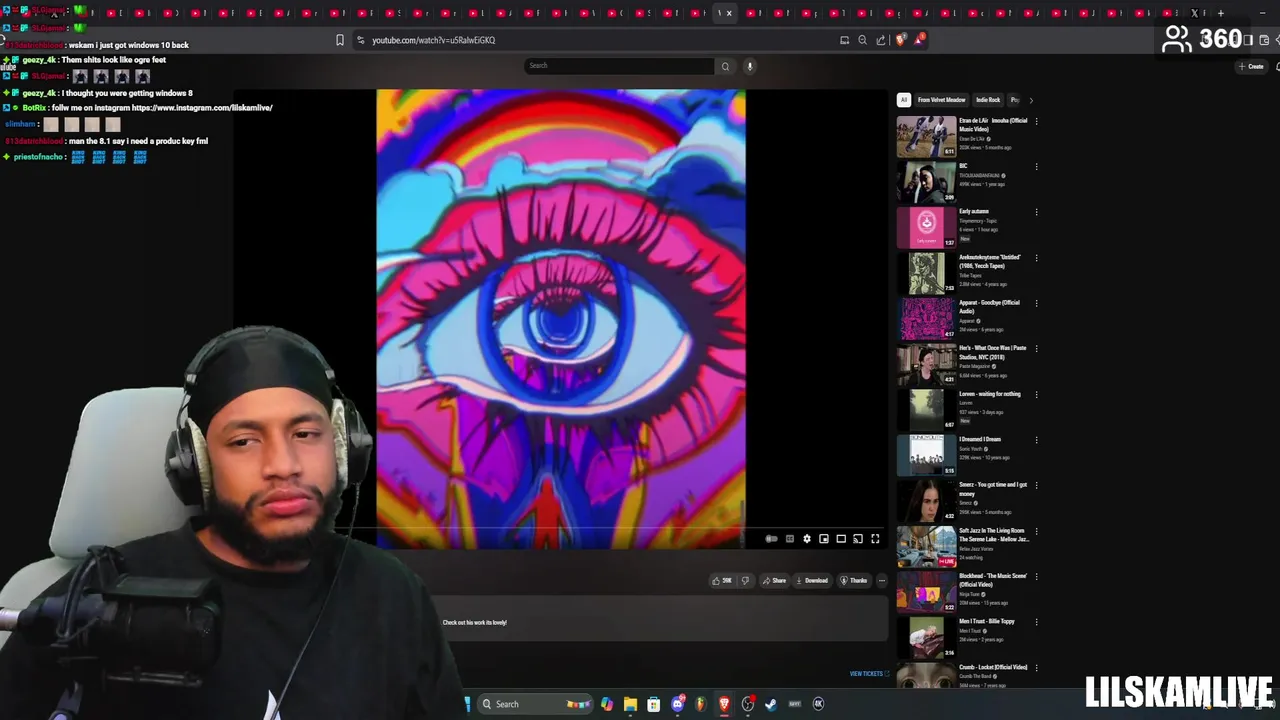This screenshot has width=1280, height=720.
Task: Open options menu for BIC video
Action: 1036,167
